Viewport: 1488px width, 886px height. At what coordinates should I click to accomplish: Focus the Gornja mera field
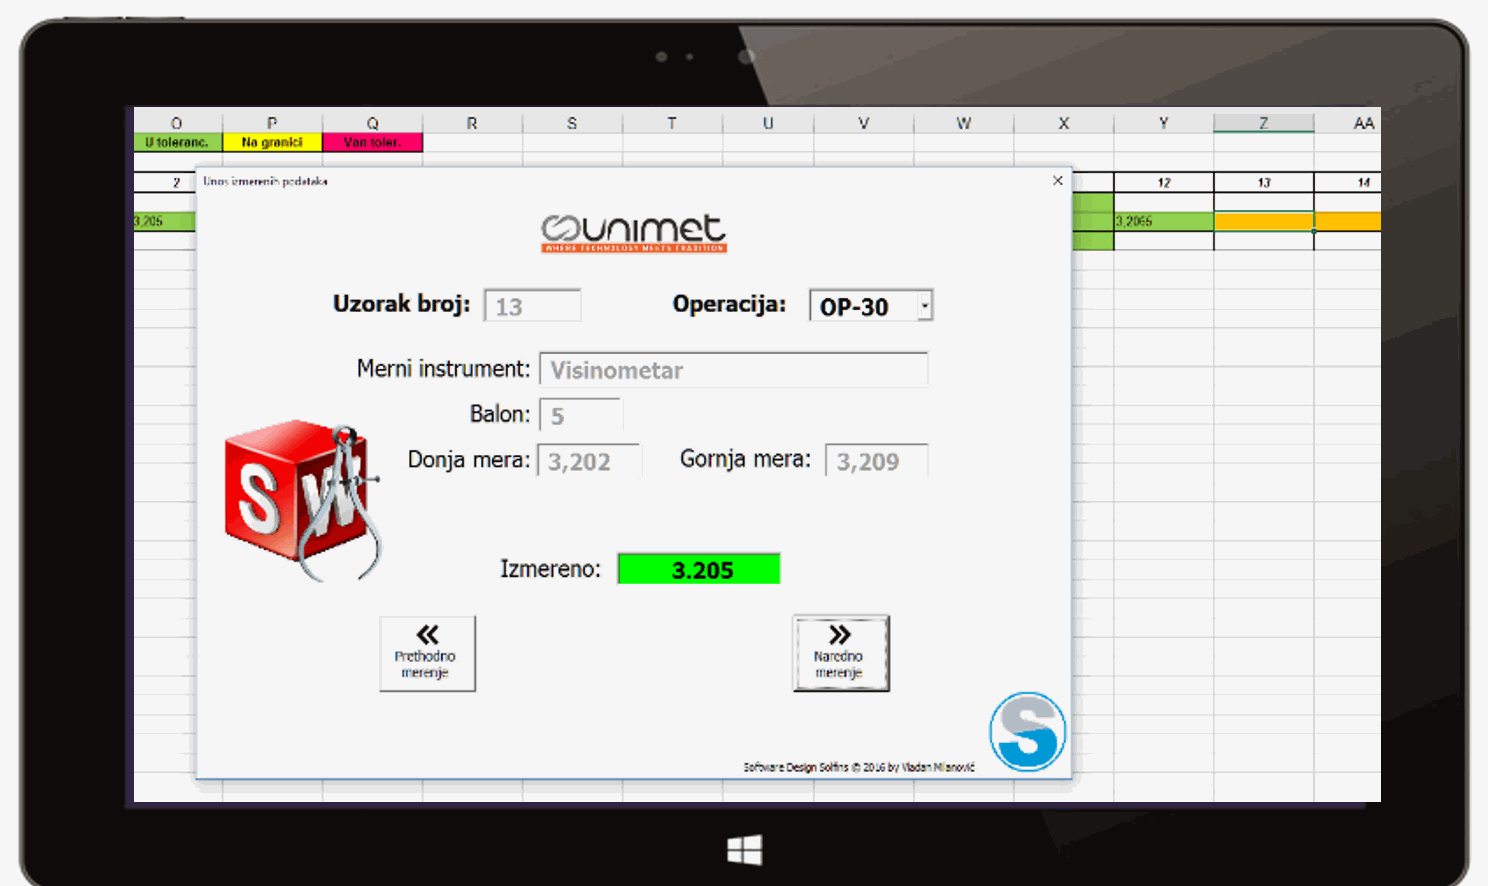(876, 461)
